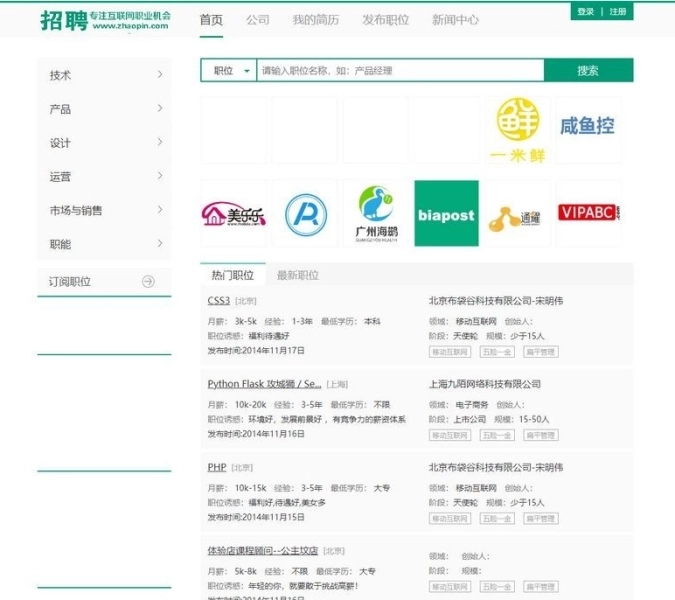This screenshot has width=675, height=600.
Task: Click 五险一金 tag in the PHP listing
Action: 497,519
